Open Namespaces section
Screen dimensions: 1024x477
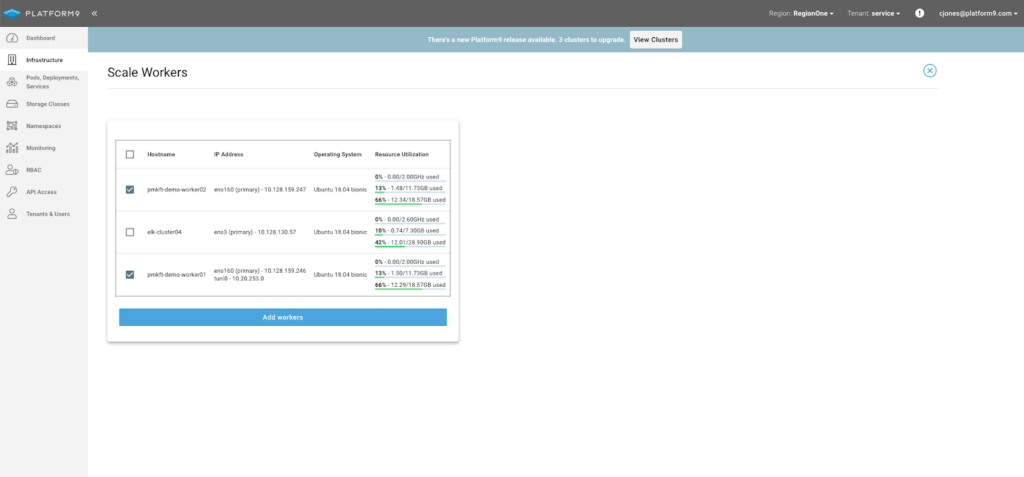(x=44, y=126)
